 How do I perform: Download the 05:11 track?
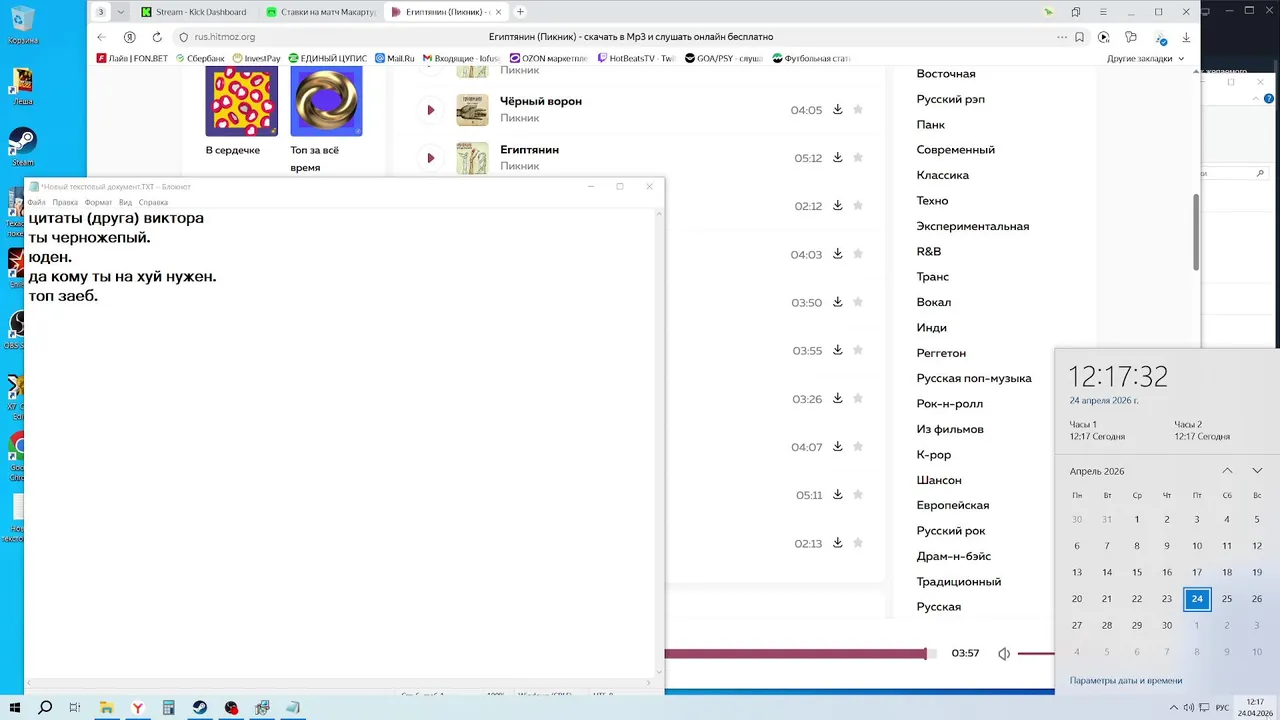click(x=838, y=494)
